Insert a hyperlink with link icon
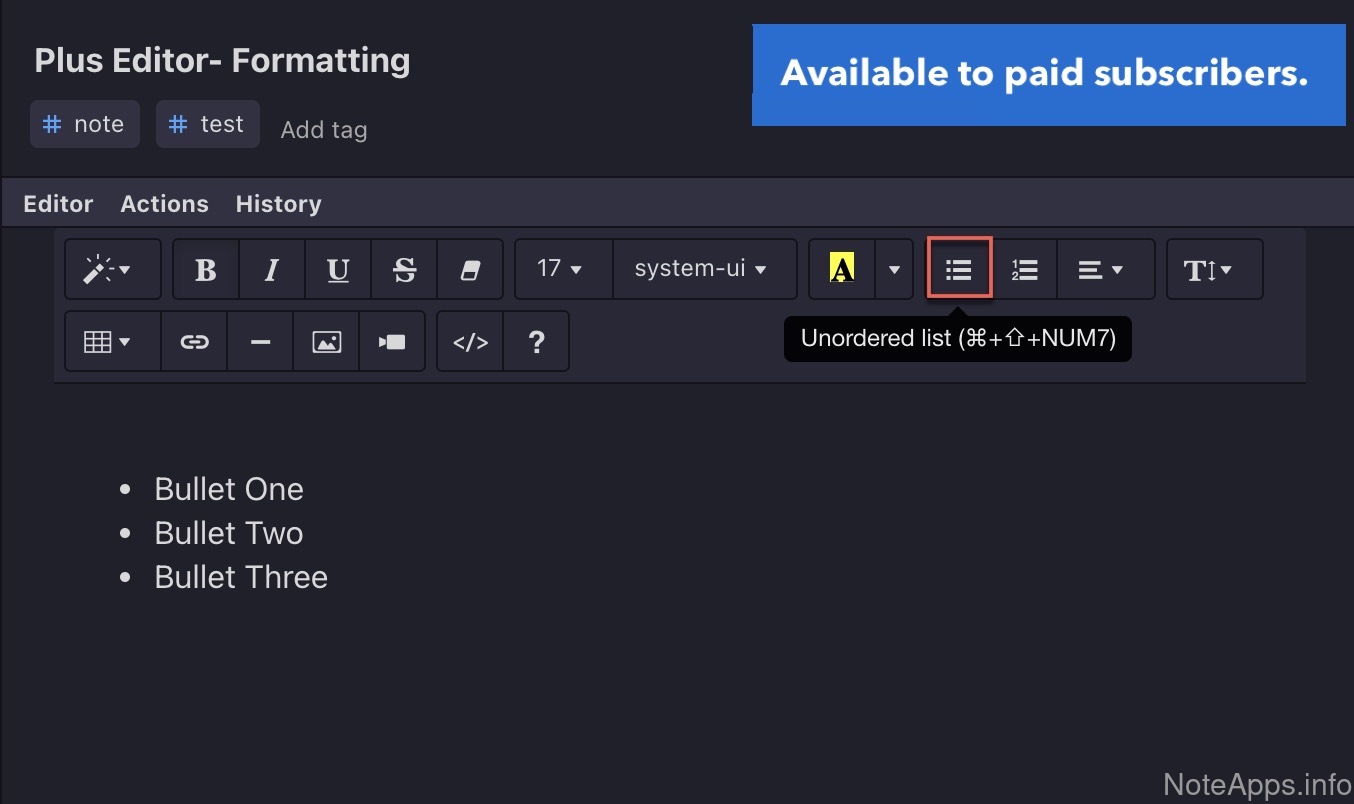This screenshot has width=1354, height=804. (x=194, y=342)
